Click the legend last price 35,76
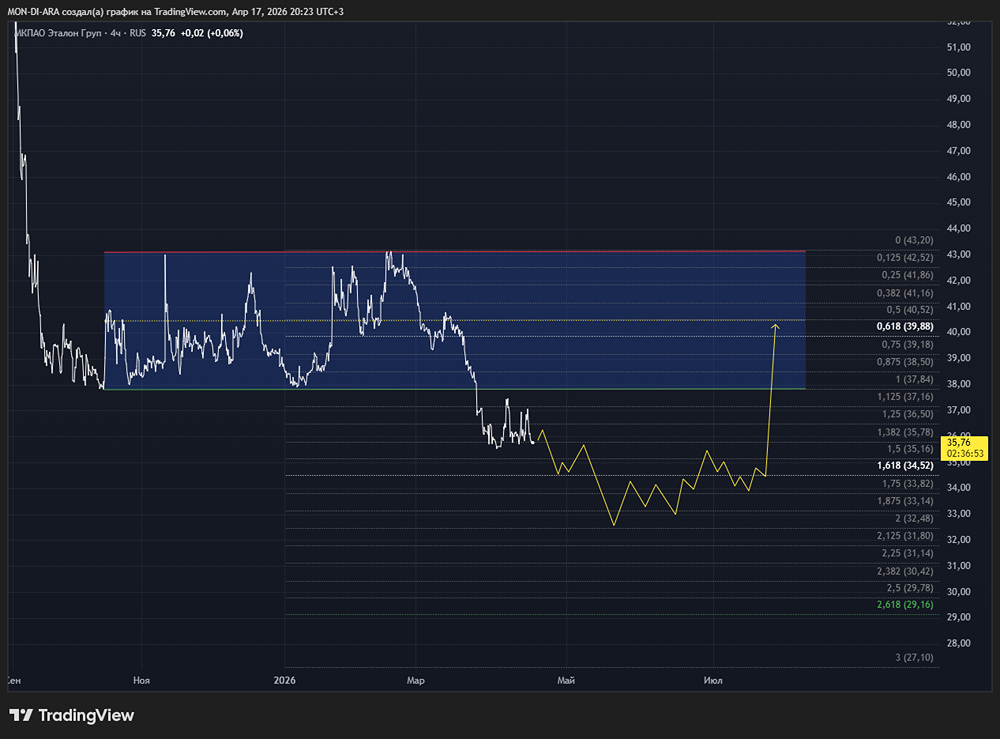Screen dimensions: 1000x739 pyautogui.click(x=163, y=33)
